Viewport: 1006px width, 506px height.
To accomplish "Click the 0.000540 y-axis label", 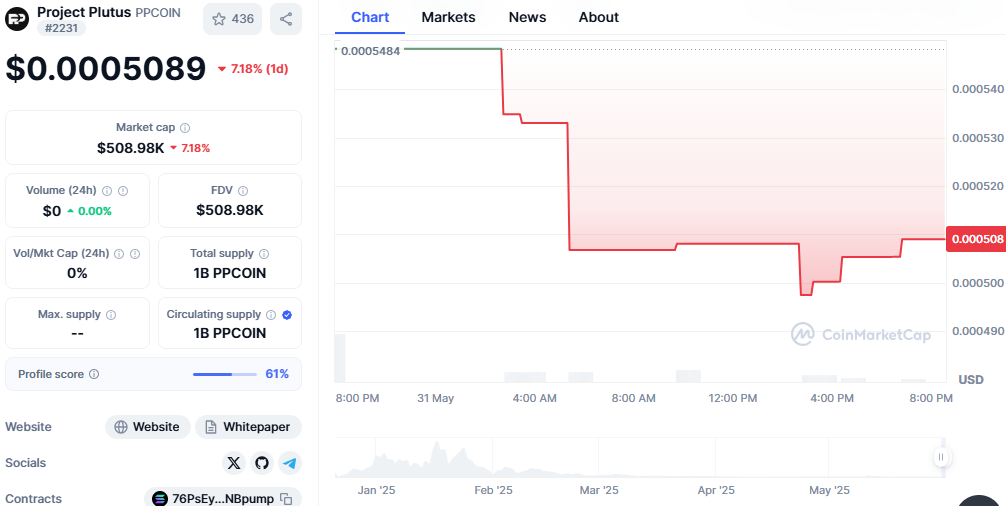I will tap(978, 89).
